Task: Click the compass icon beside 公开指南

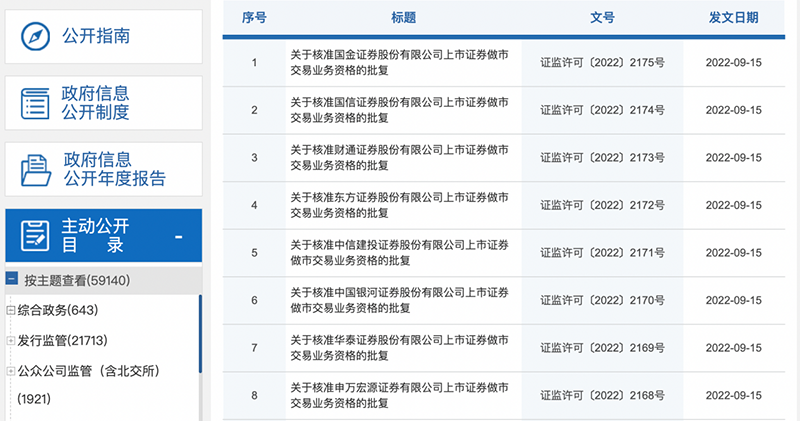Action: click(x=35, y=36)
